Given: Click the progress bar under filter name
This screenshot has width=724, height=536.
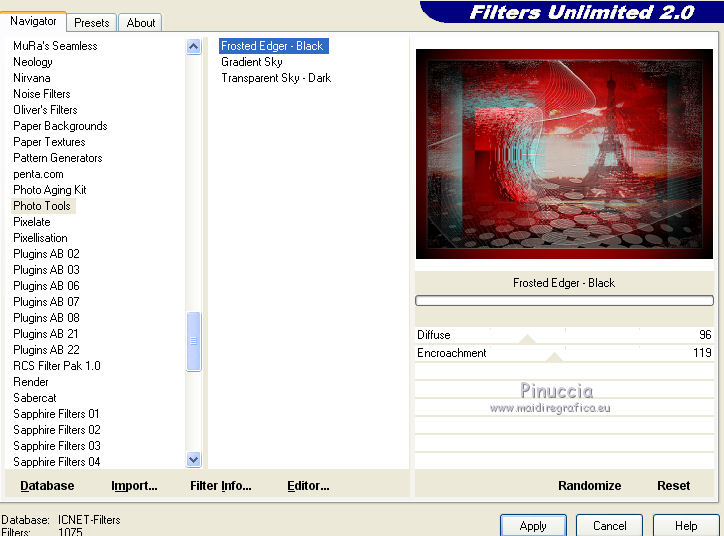Looking at the screenshot, I should [x=564, y=301].
